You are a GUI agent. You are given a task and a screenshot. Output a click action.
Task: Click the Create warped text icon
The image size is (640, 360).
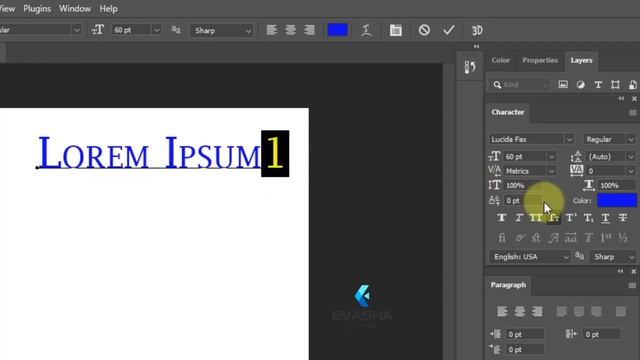pyautogui.click(x=366, y=30)
